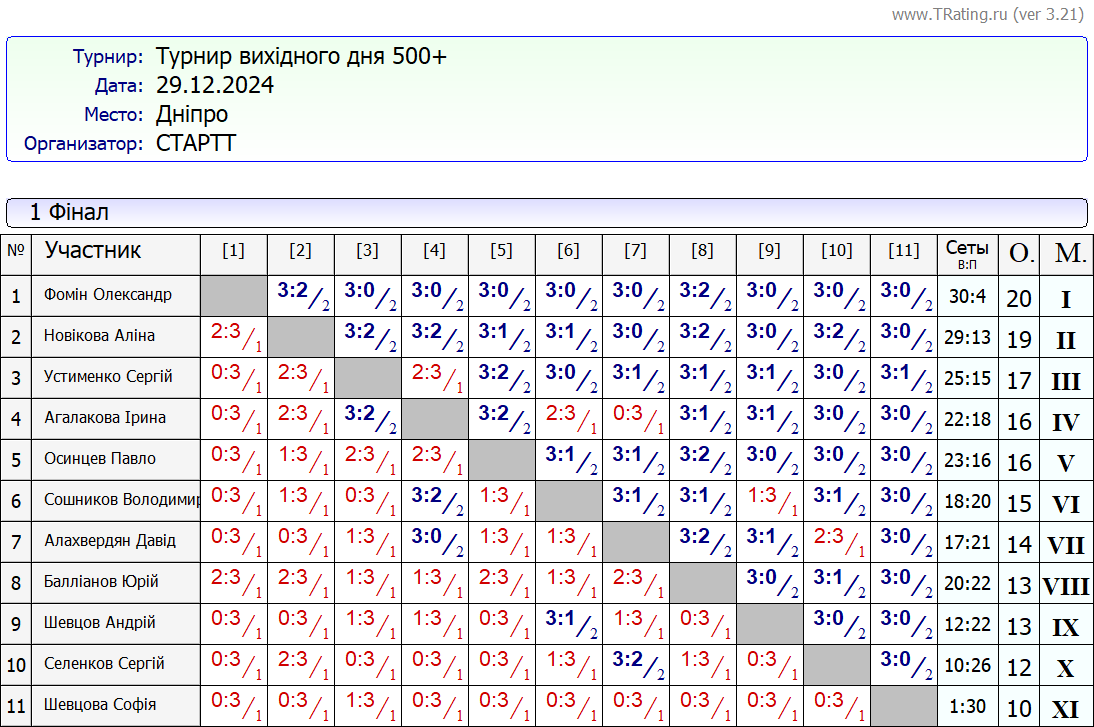
Task: Click Фомін's sets total 30:4
Action: [967, 296]
